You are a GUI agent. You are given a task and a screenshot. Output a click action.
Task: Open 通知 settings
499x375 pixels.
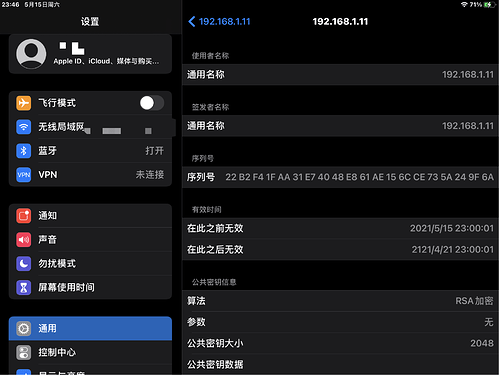(x=90, y=216)
